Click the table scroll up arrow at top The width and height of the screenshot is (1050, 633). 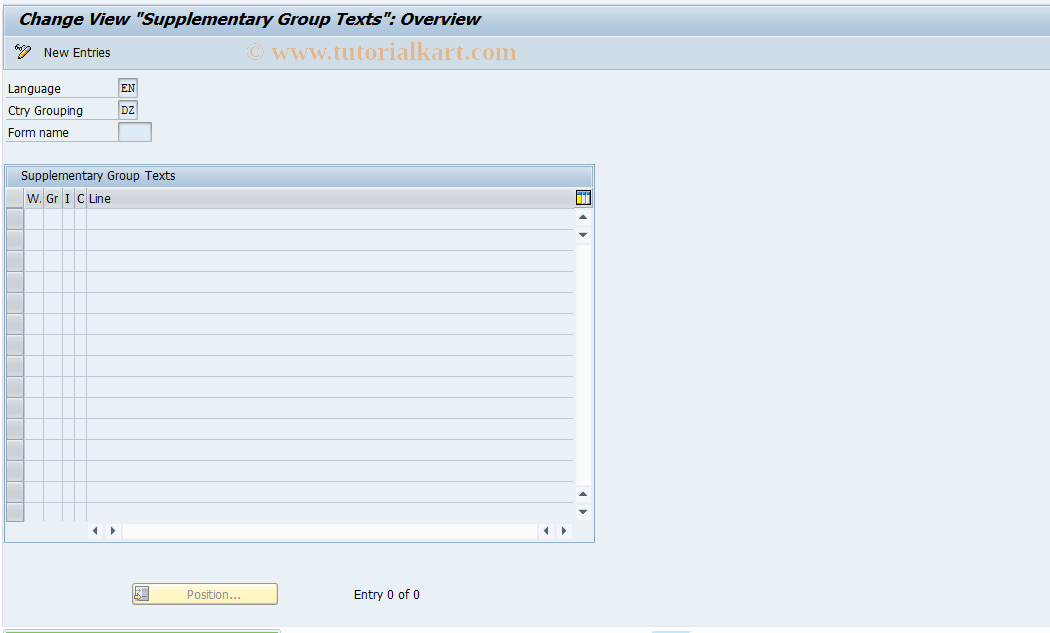click(583, 217)
